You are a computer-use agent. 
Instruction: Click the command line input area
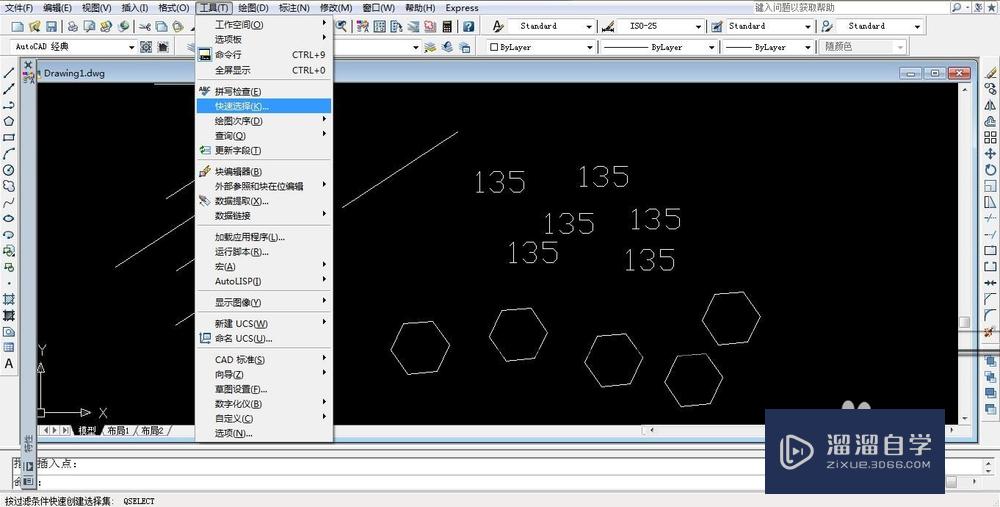click(491, 482)
